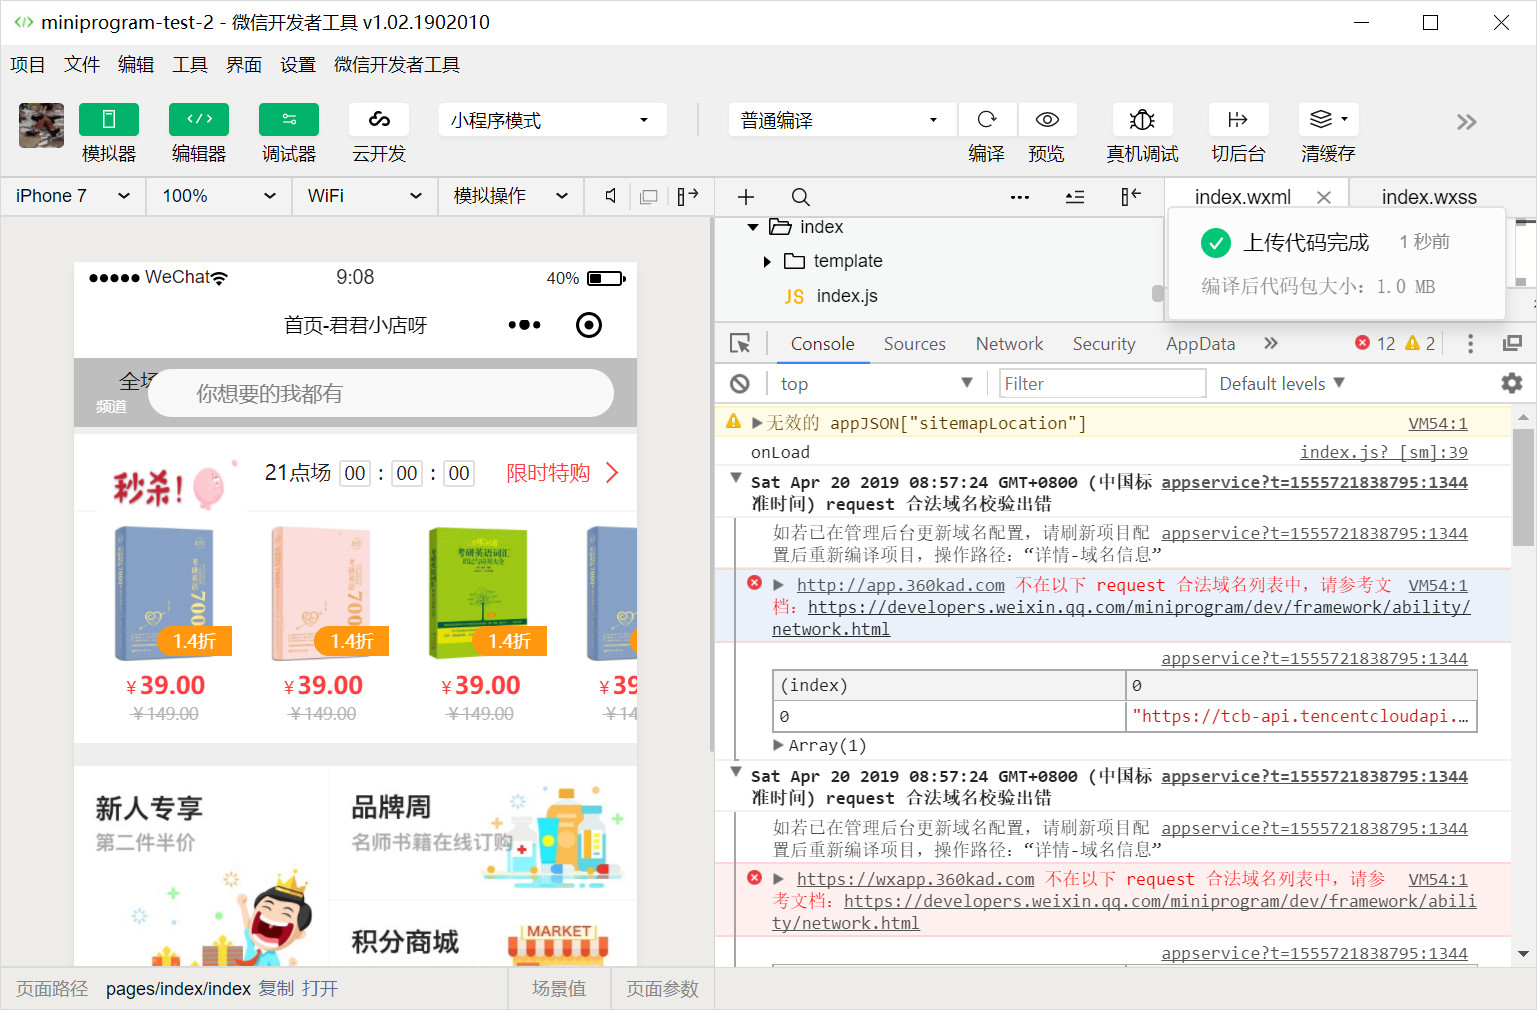Click the network.html documentation link

[830, 630]
